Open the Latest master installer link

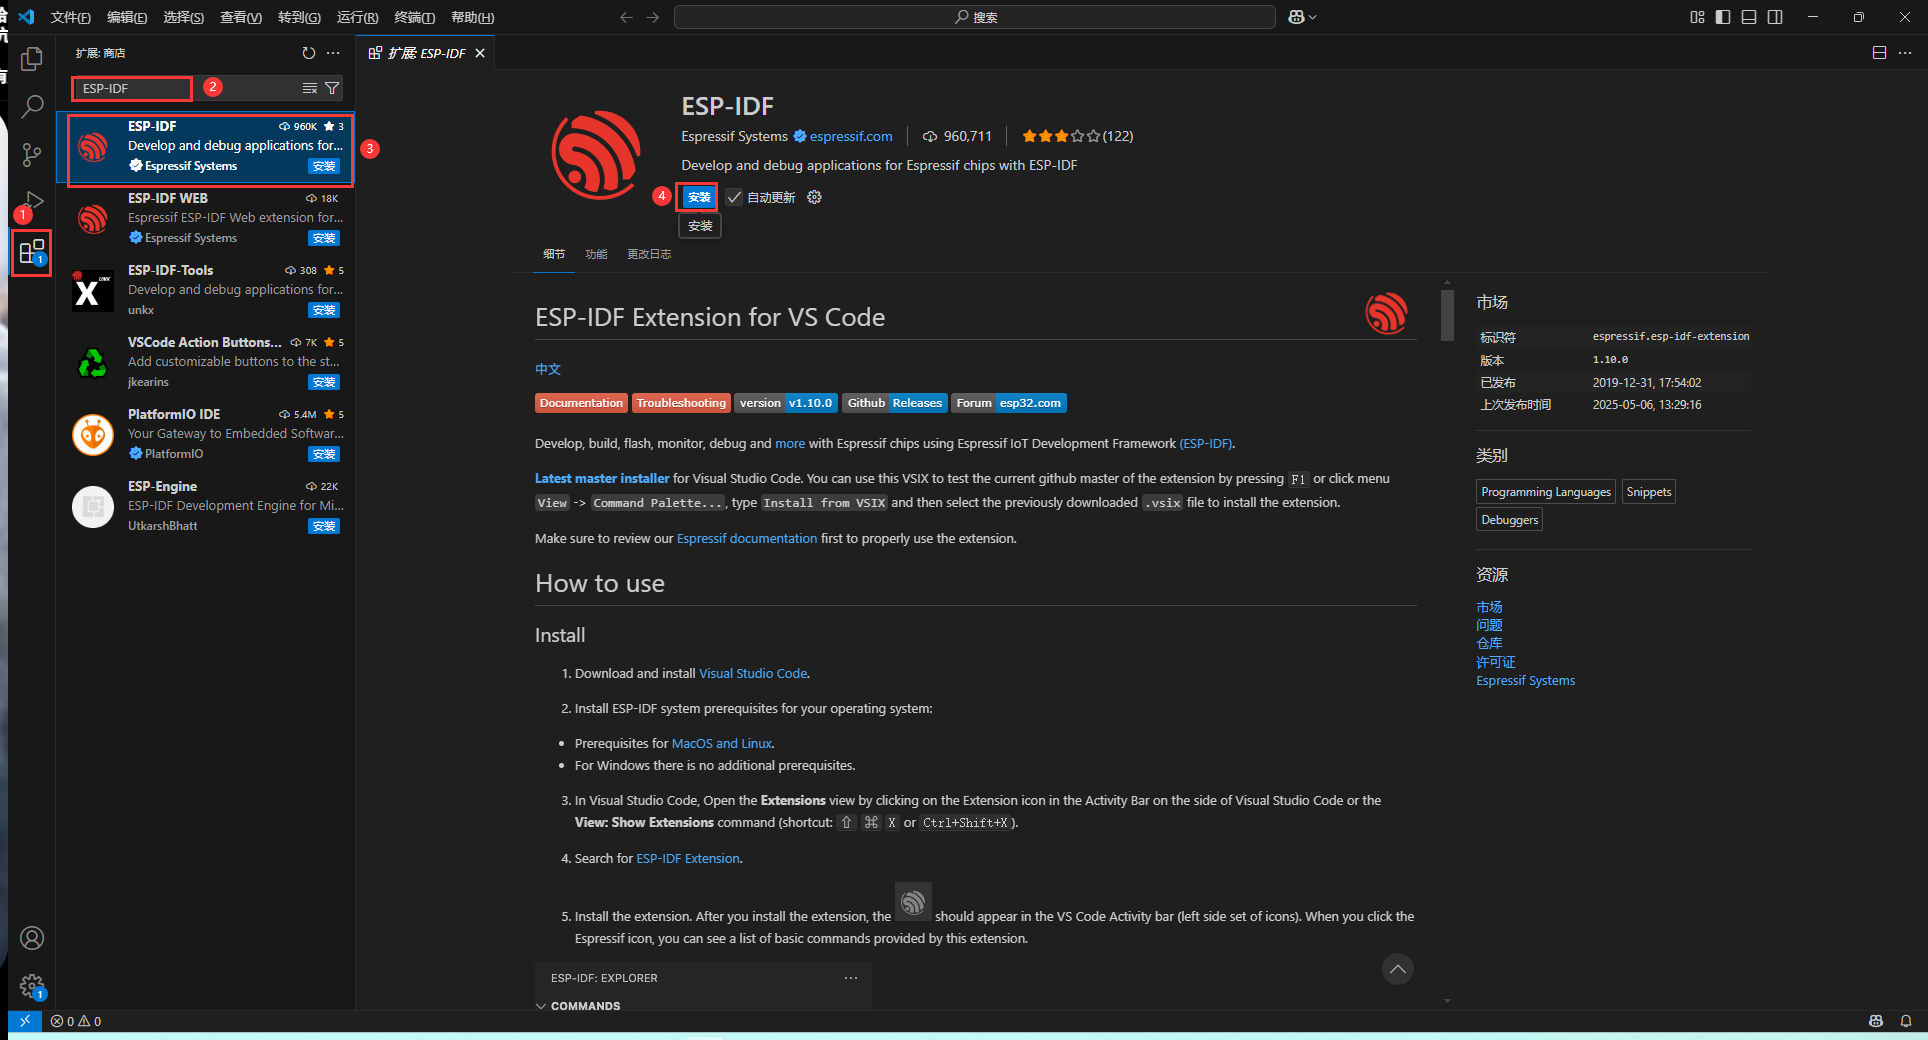pos(602,479)
